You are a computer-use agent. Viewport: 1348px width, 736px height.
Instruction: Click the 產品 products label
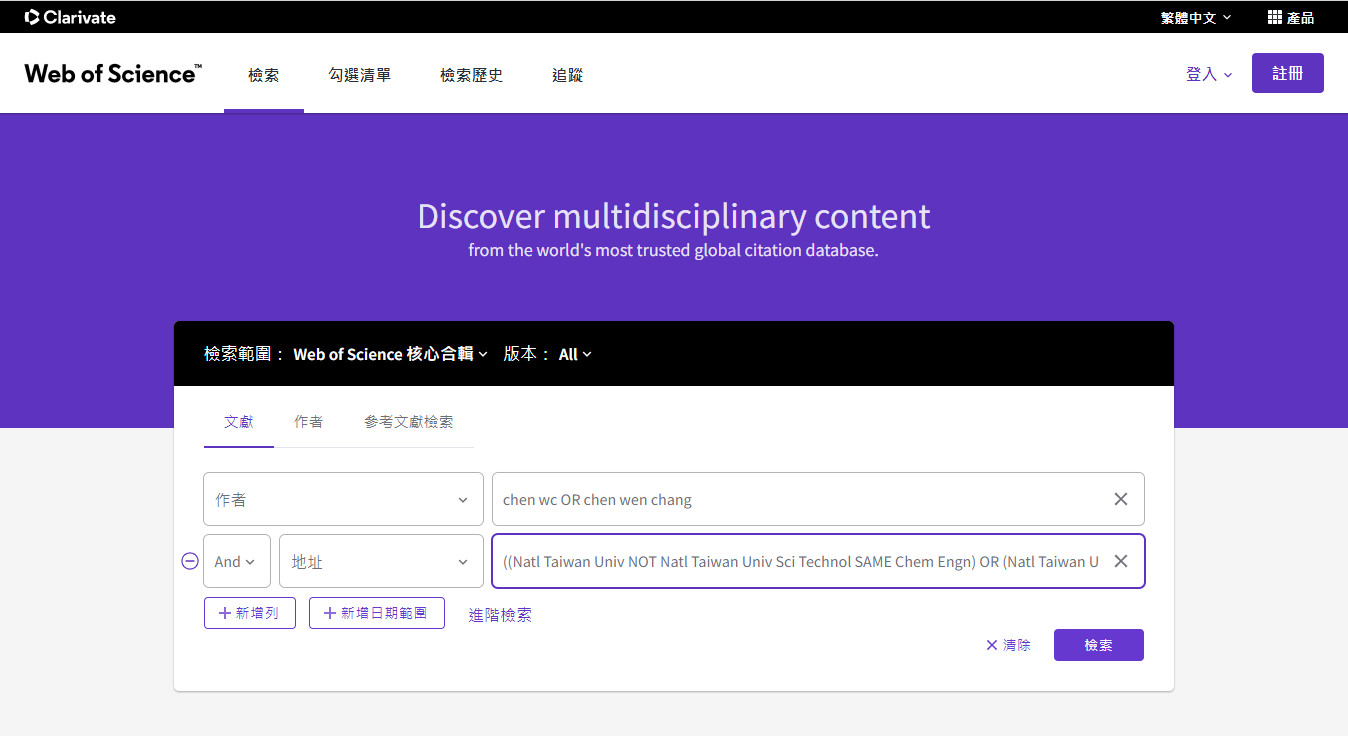pos(1301,17)
